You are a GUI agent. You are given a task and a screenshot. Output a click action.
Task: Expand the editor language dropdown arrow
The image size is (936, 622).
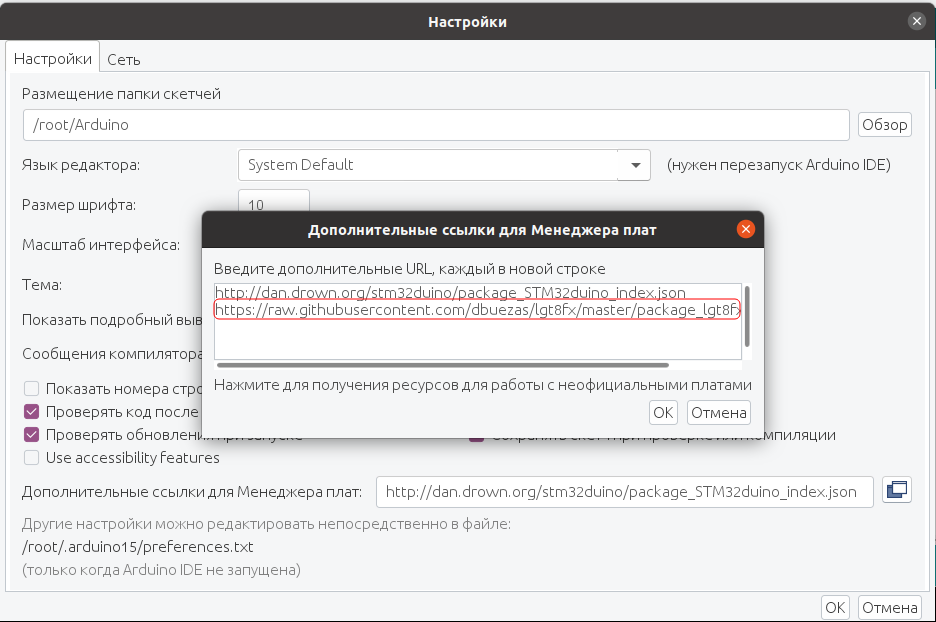click(635, 165)
